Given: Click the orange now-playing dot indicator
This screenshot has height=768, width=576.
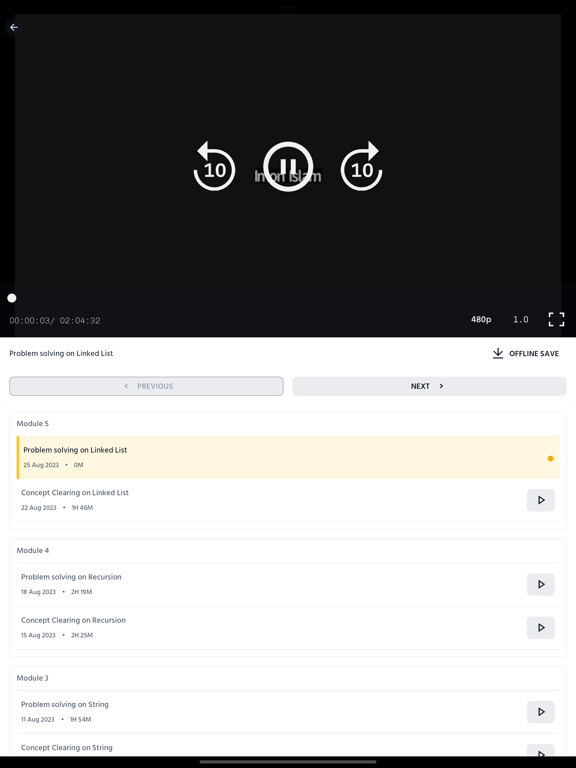Looking at the screenshot, I should click(x=550, y=458).
